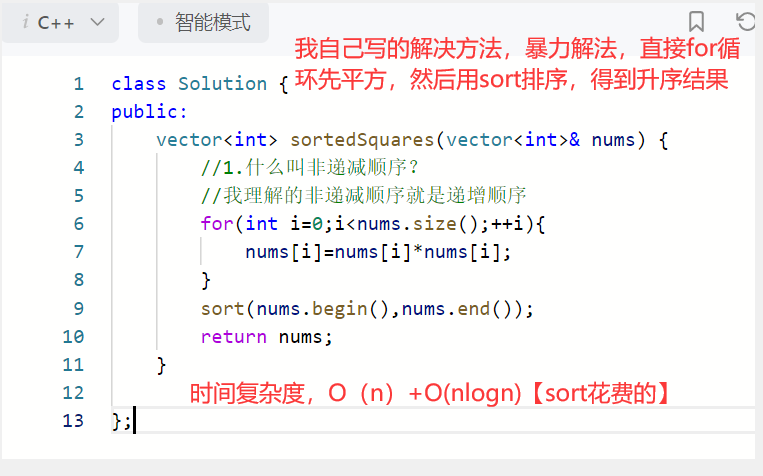Viewport: 763px width, 476px height.
Task: Click line number 1 in the gutter
Action: [78, 84]
